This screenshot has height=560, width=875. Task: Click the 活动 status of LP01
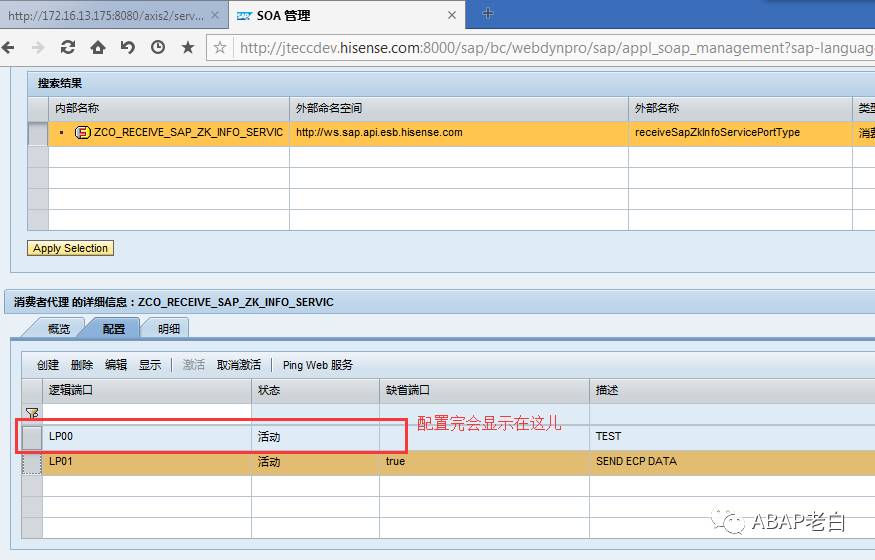pyautogui.click(x=269, y=462)
